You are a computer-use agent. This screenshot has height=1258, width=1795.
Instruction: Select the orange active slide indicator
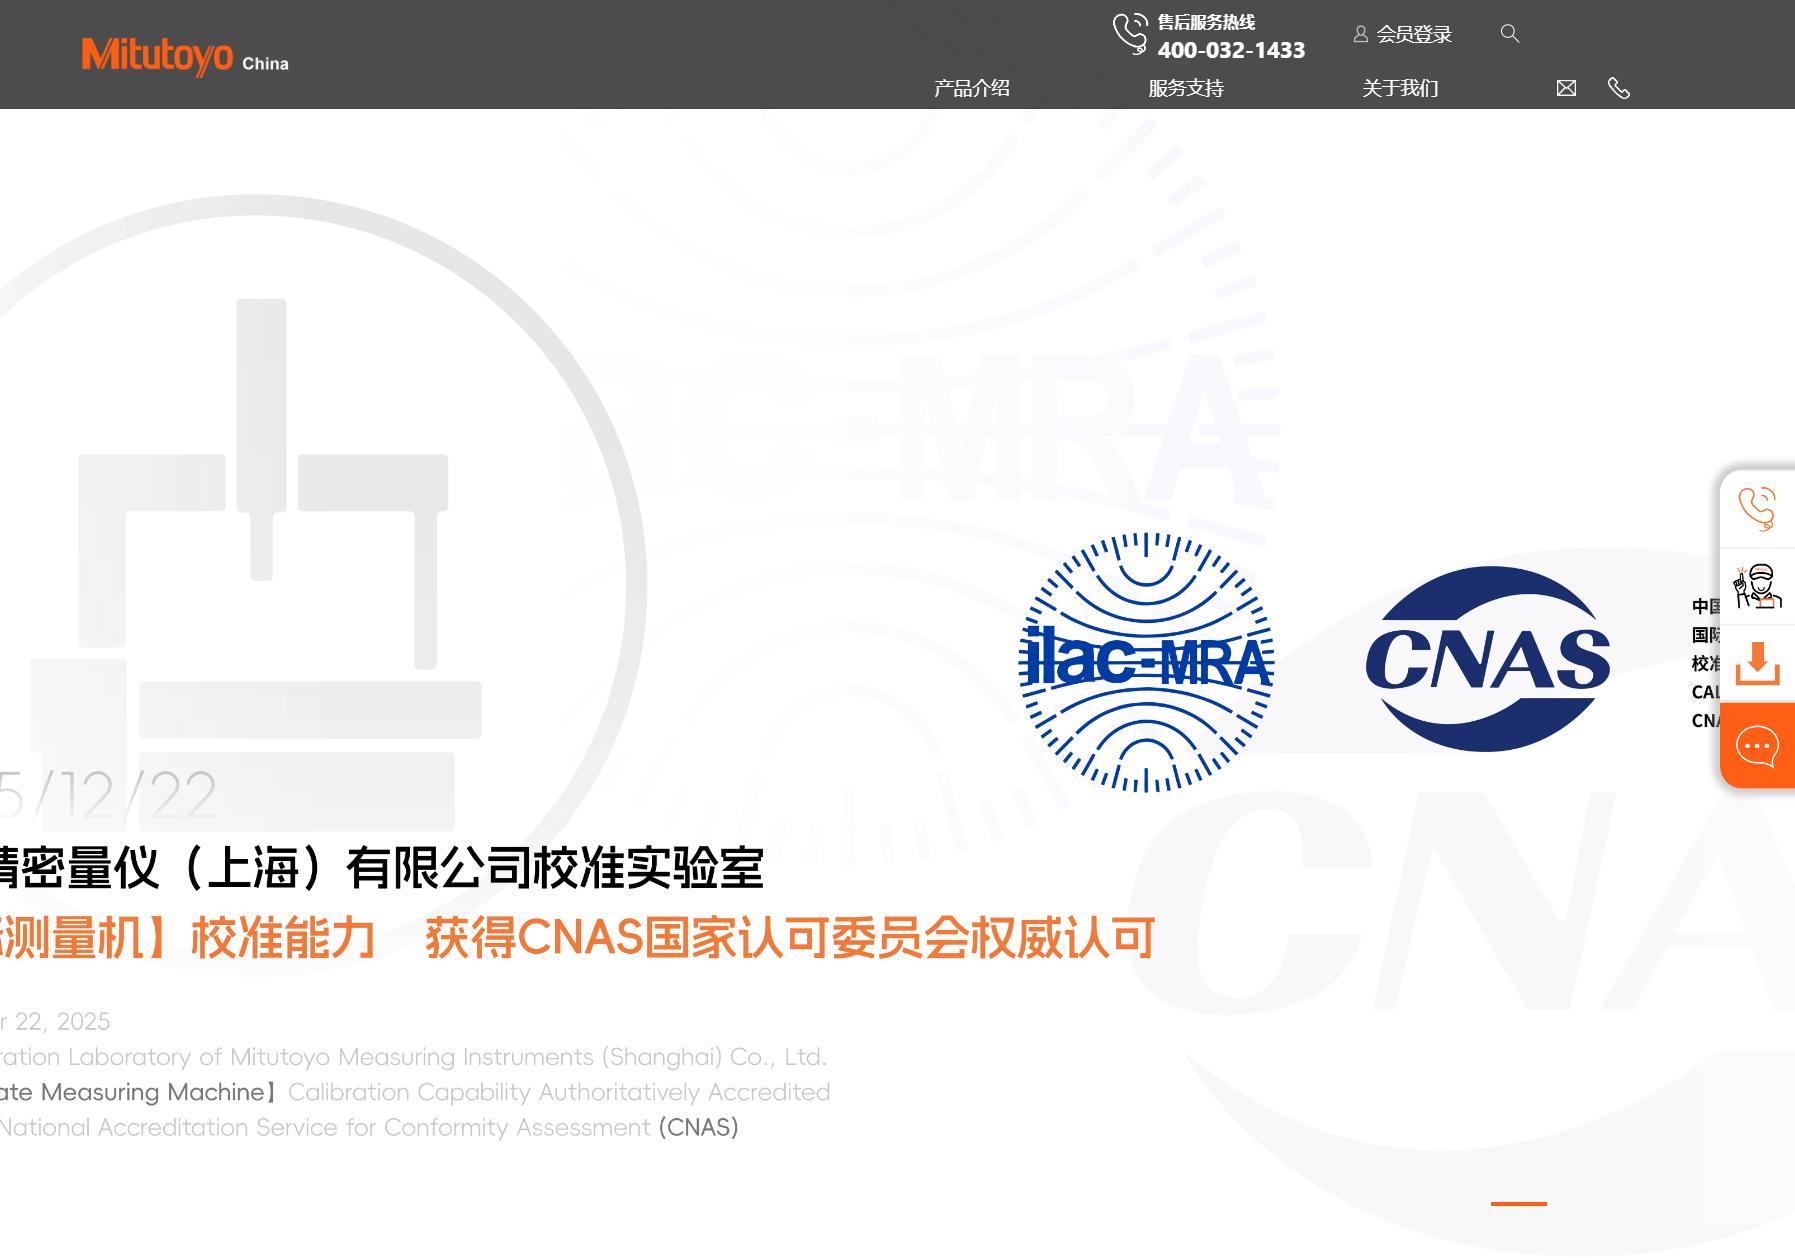[1518, 1204]
